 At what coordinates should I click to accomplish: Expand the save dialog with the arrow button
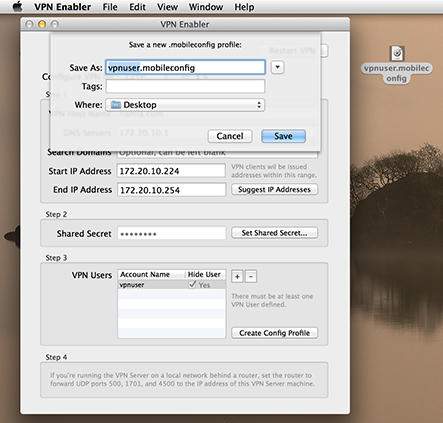pos(277,67)
